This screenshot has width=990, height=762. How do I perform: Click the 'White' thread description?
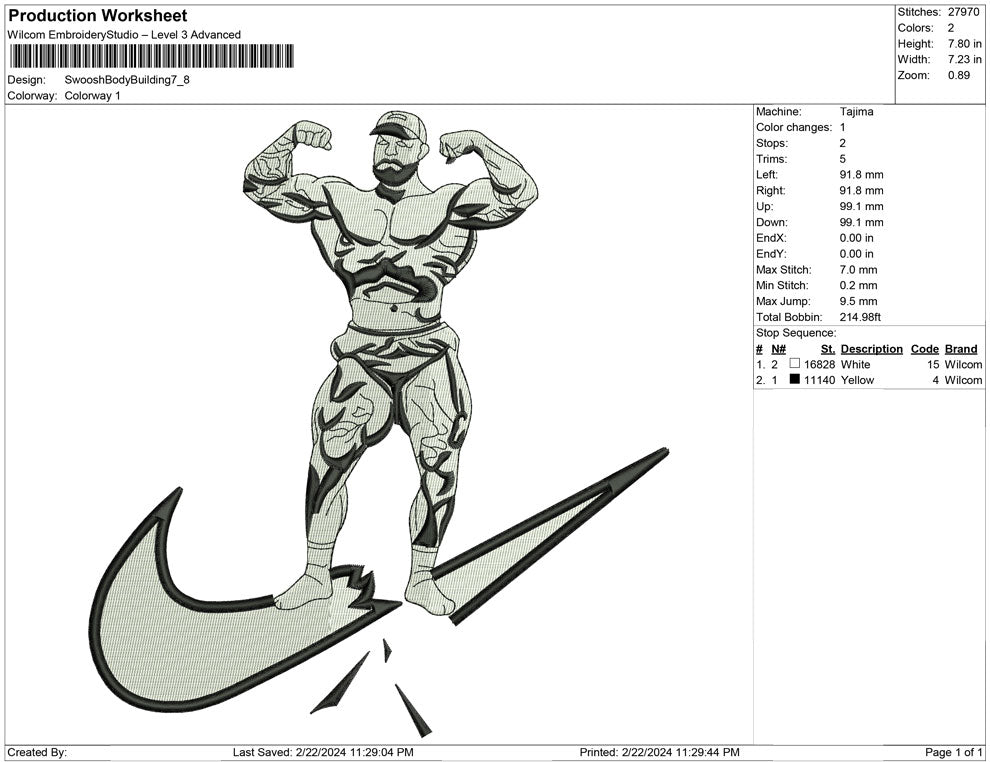tap(856, 364)
